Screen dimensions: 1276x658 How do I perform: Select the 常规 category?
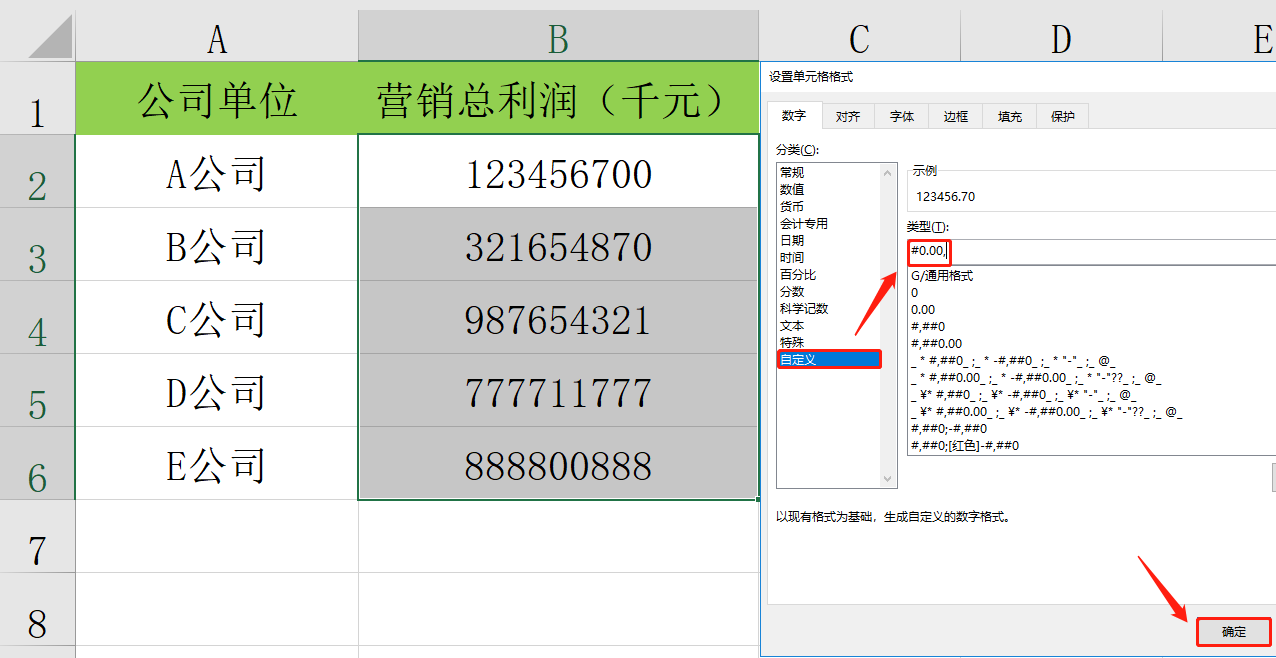pos(829,173)
